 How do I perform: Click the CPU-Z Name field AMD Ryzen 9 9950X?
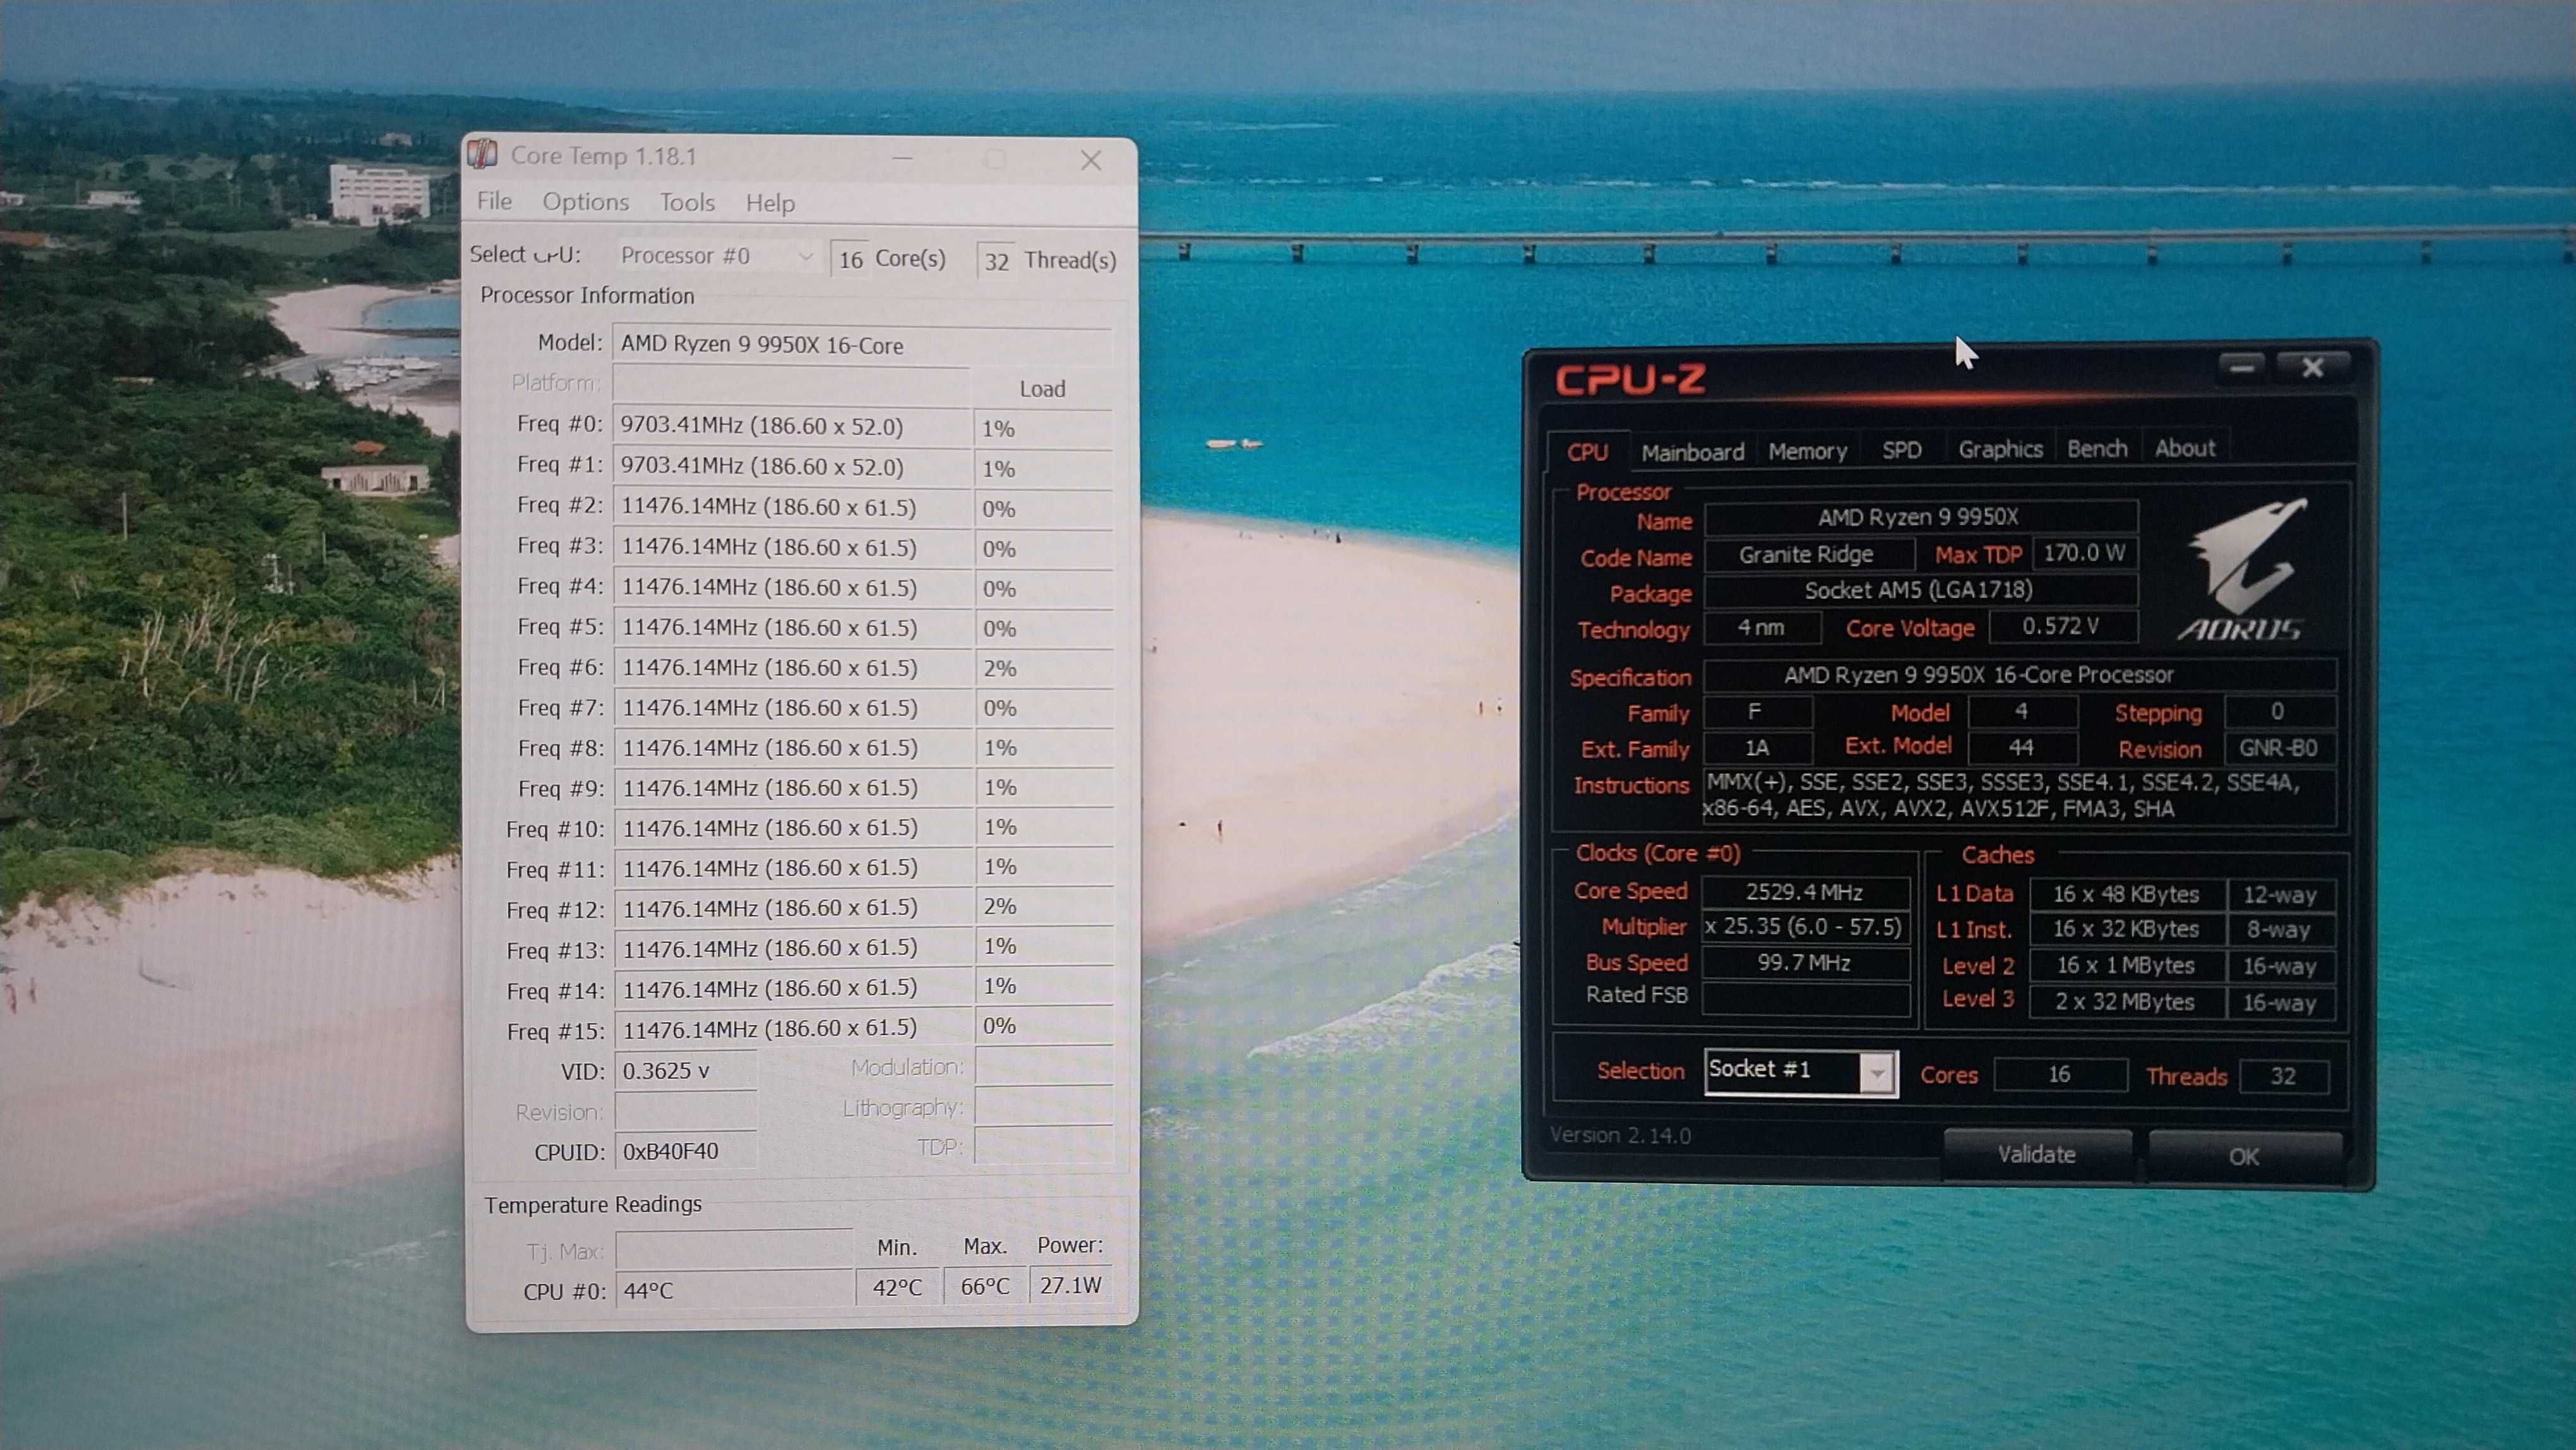coord(1920,517)
